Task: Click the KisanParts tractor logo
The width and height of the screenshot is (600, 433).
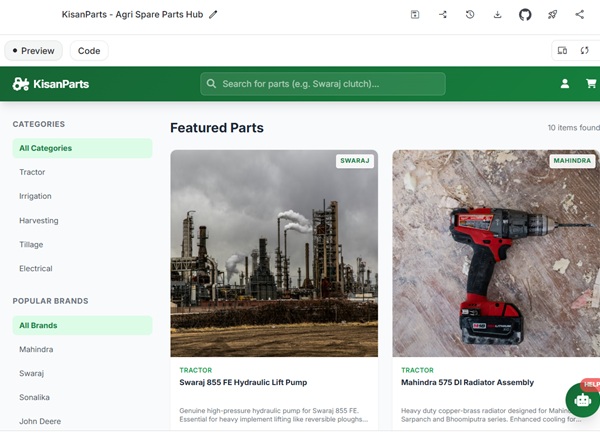Action: [21, 84]
